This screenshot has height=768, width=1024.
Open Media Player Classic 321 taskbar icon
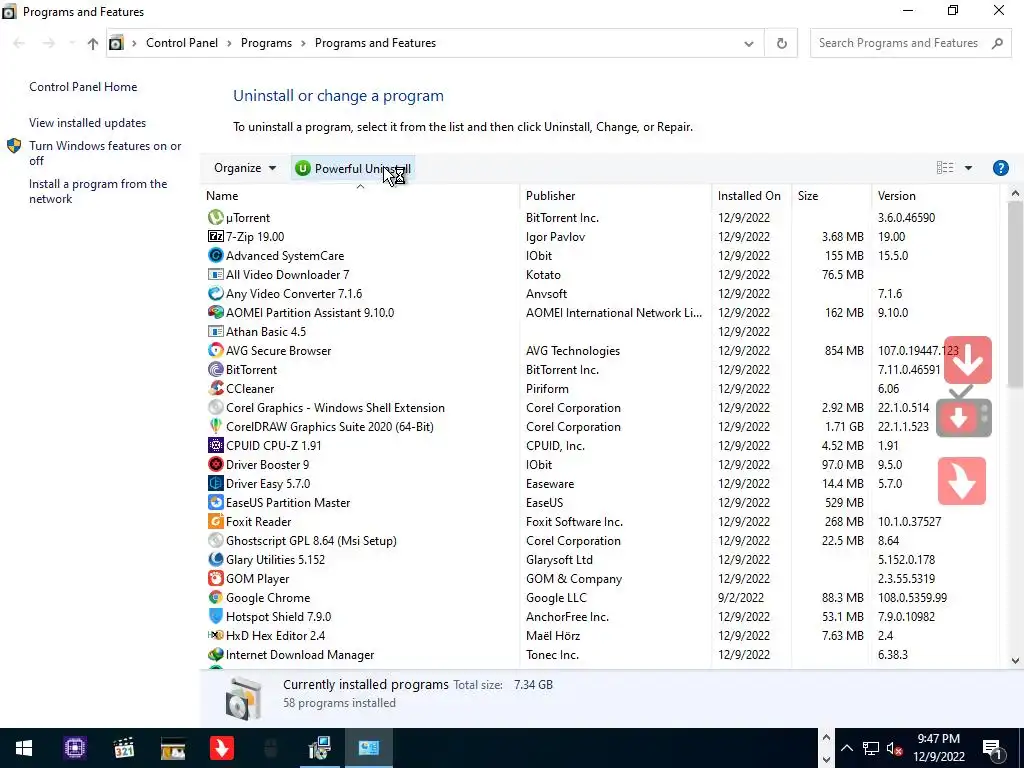tap(123, 748)
